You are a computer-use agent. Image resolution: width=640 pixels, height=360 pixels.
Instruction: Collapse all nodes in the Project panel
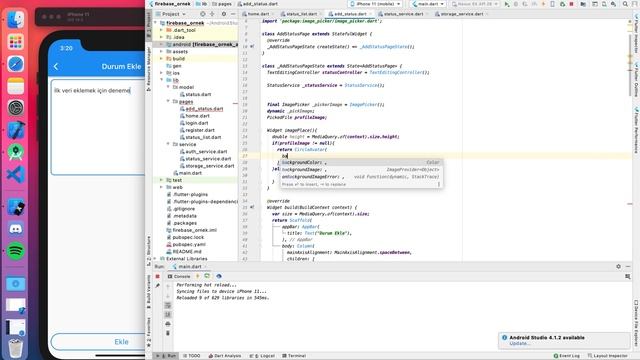click(x=212, y=14)
